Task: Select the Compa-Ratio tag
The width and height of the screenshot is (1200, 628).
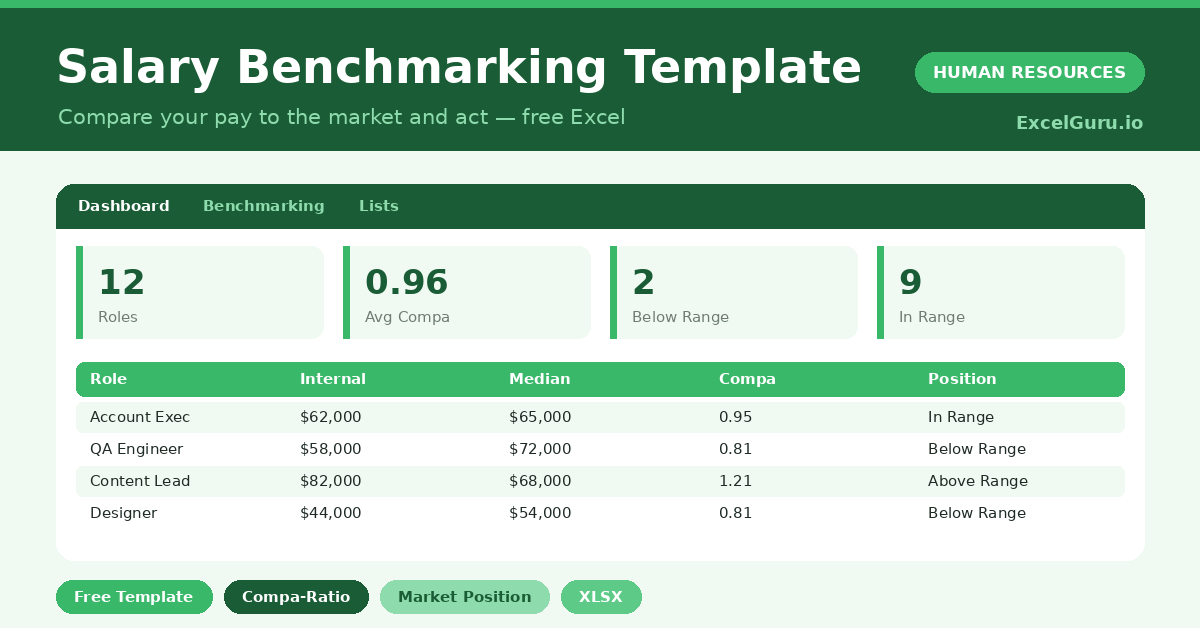Action: (296, 597)
